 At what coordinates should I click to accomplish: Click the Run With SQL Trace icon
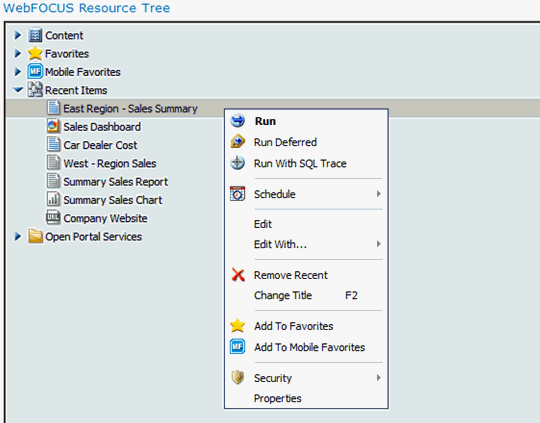pyautogui.click(x=238, y=163)
